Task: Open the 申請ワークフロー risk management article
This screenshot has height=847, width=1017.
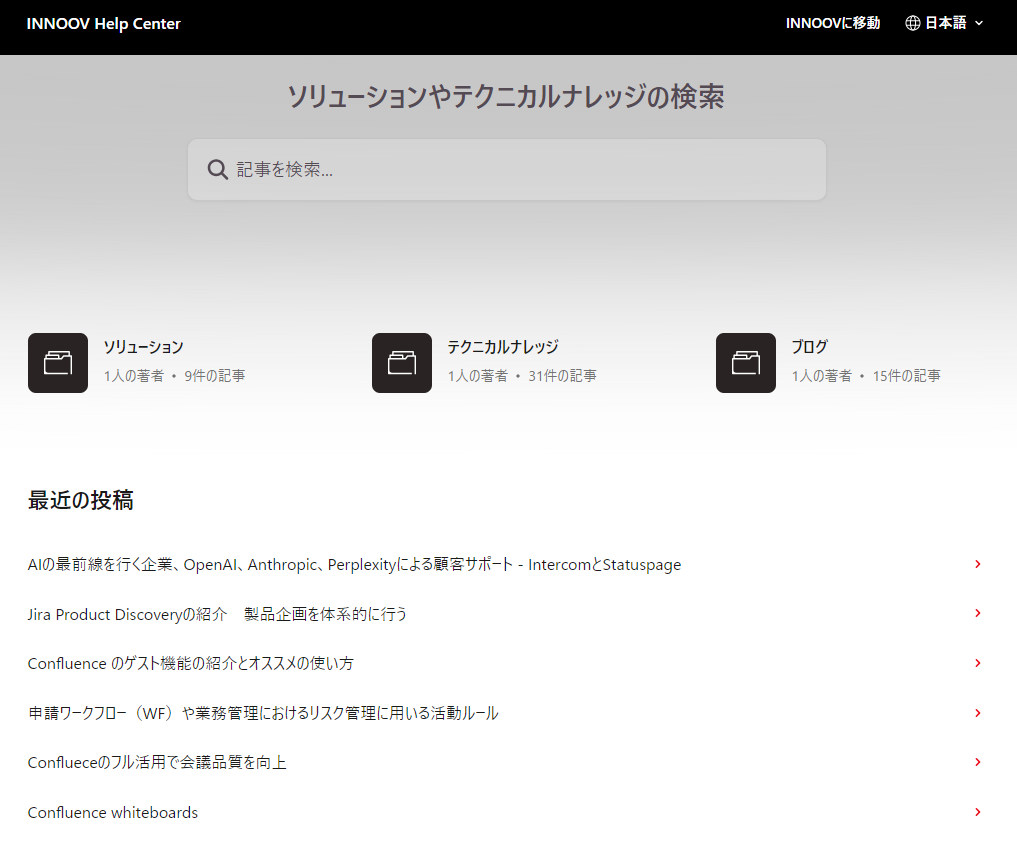Action: tap(264, 713)
